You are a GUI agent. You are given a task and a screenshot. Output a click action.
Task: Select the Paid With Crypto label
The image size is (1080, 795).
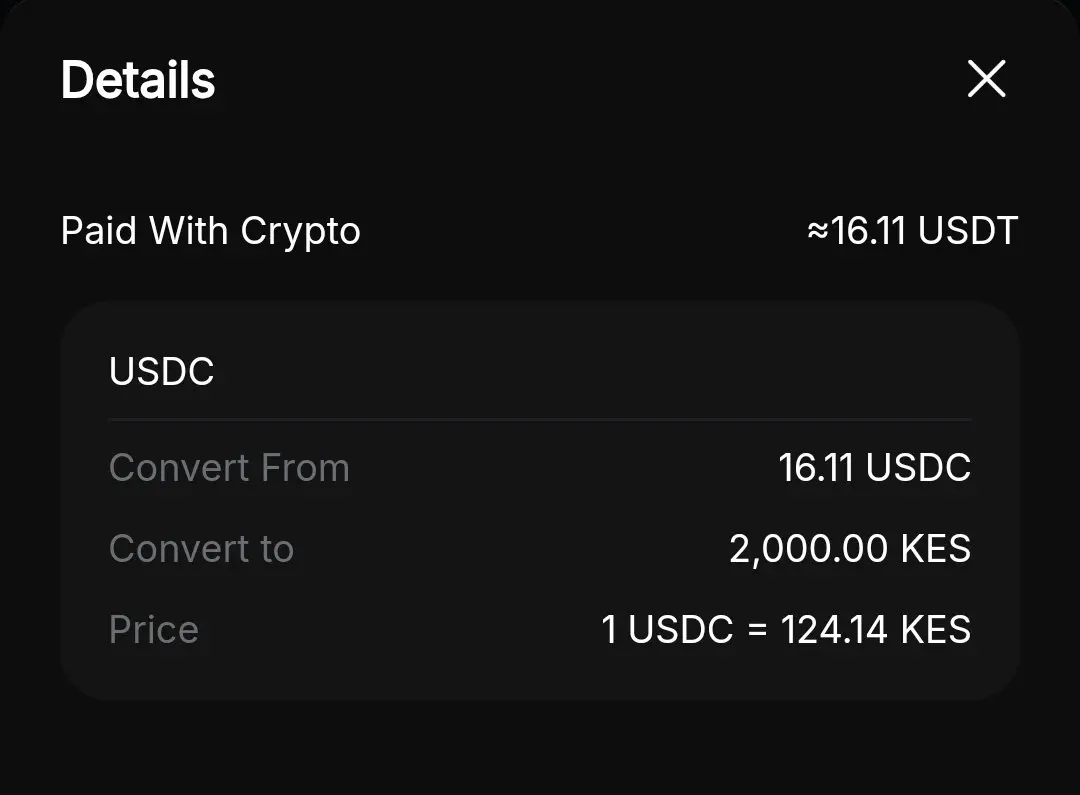(210, 231)
